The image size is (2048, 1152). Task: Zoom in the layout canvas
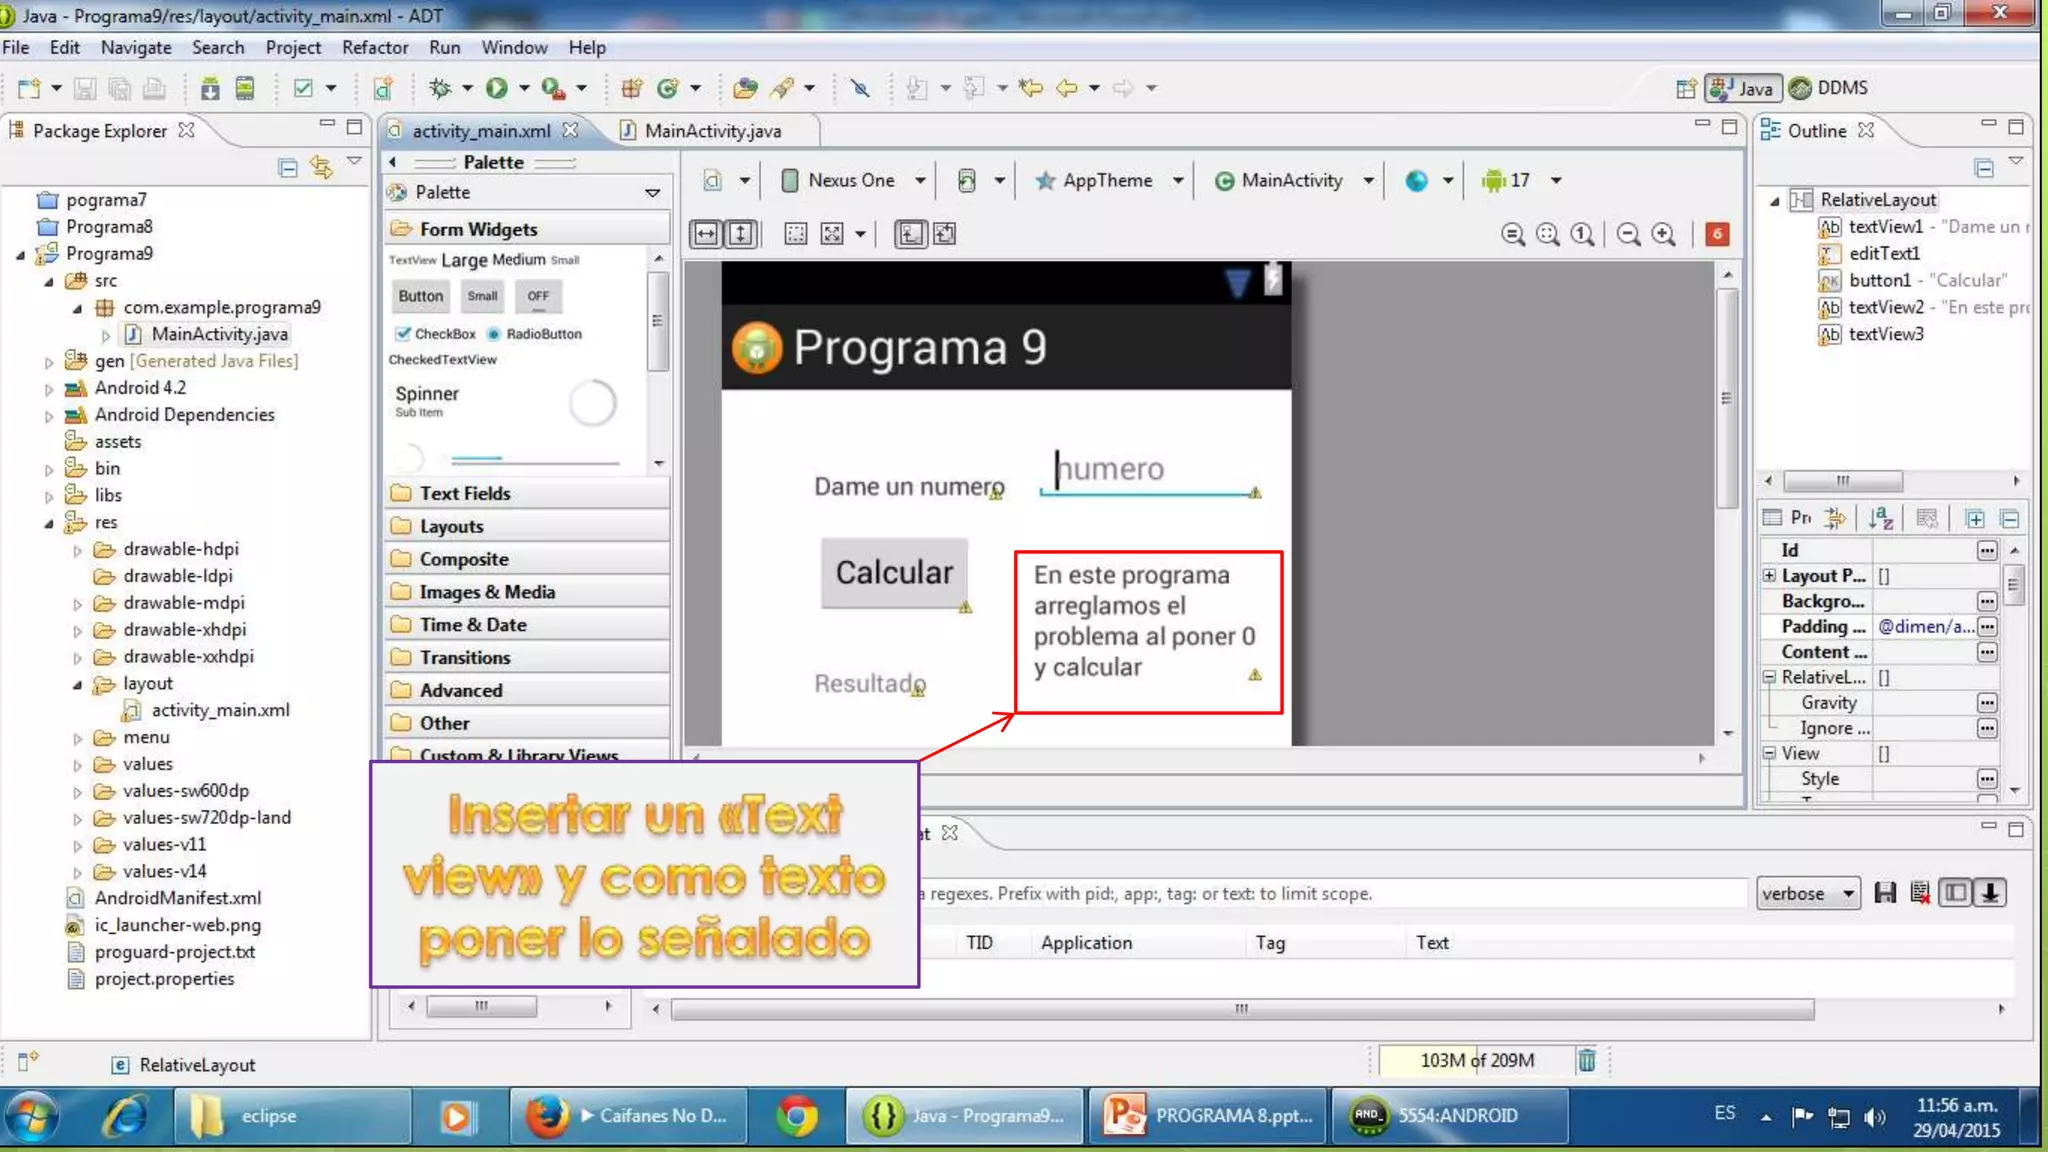[1663, 234]
